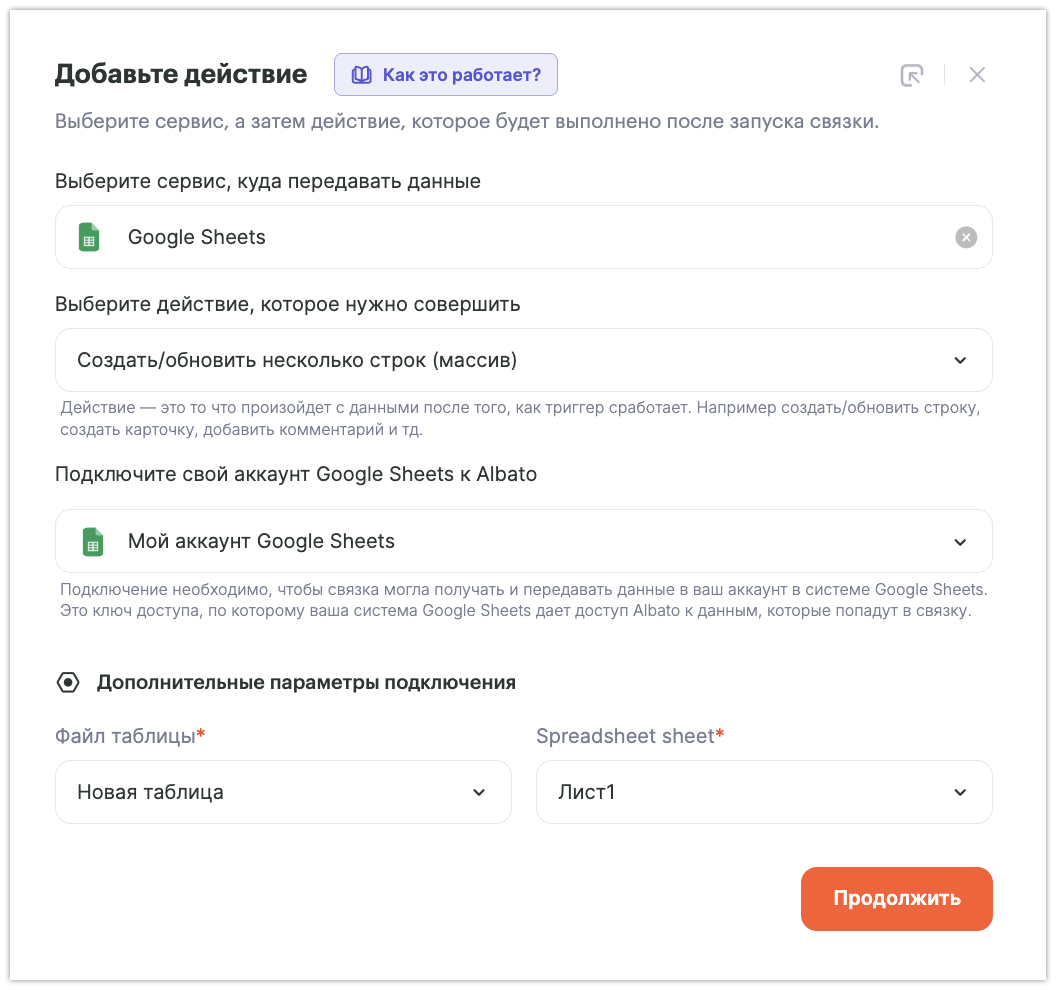Expand the action selection dropdown chevron

point(960,360)
